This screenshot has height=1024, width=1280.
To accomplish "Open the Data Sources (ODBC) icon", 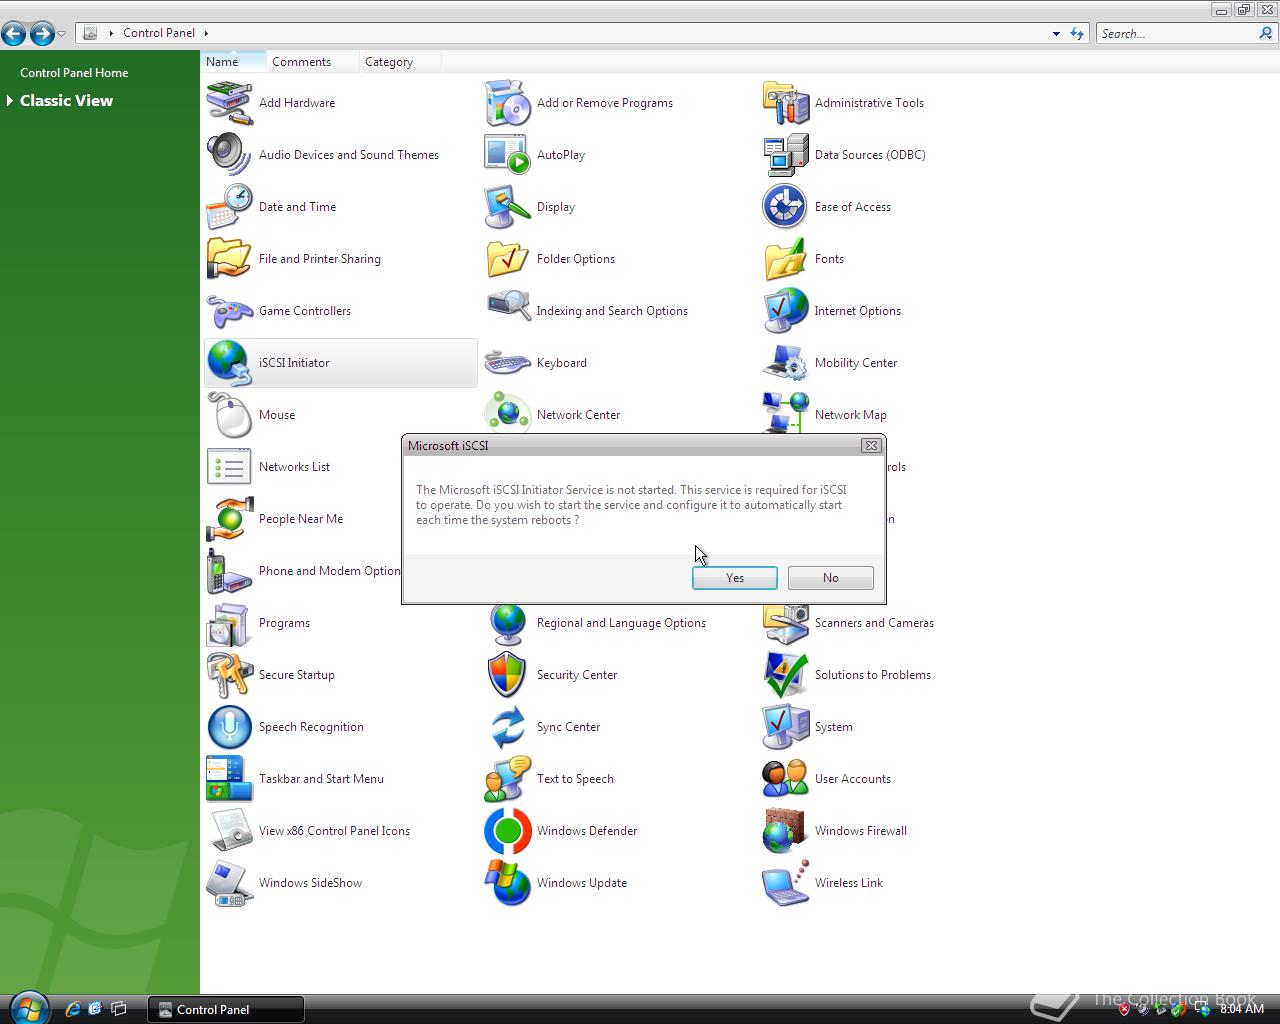I will click(786, 155).
